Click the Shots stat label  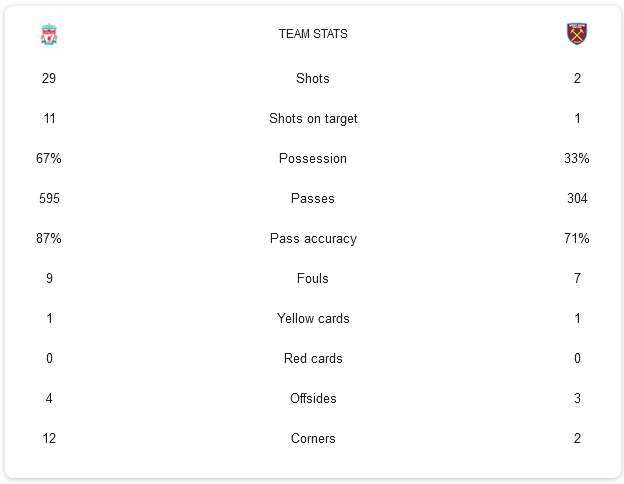313,78
